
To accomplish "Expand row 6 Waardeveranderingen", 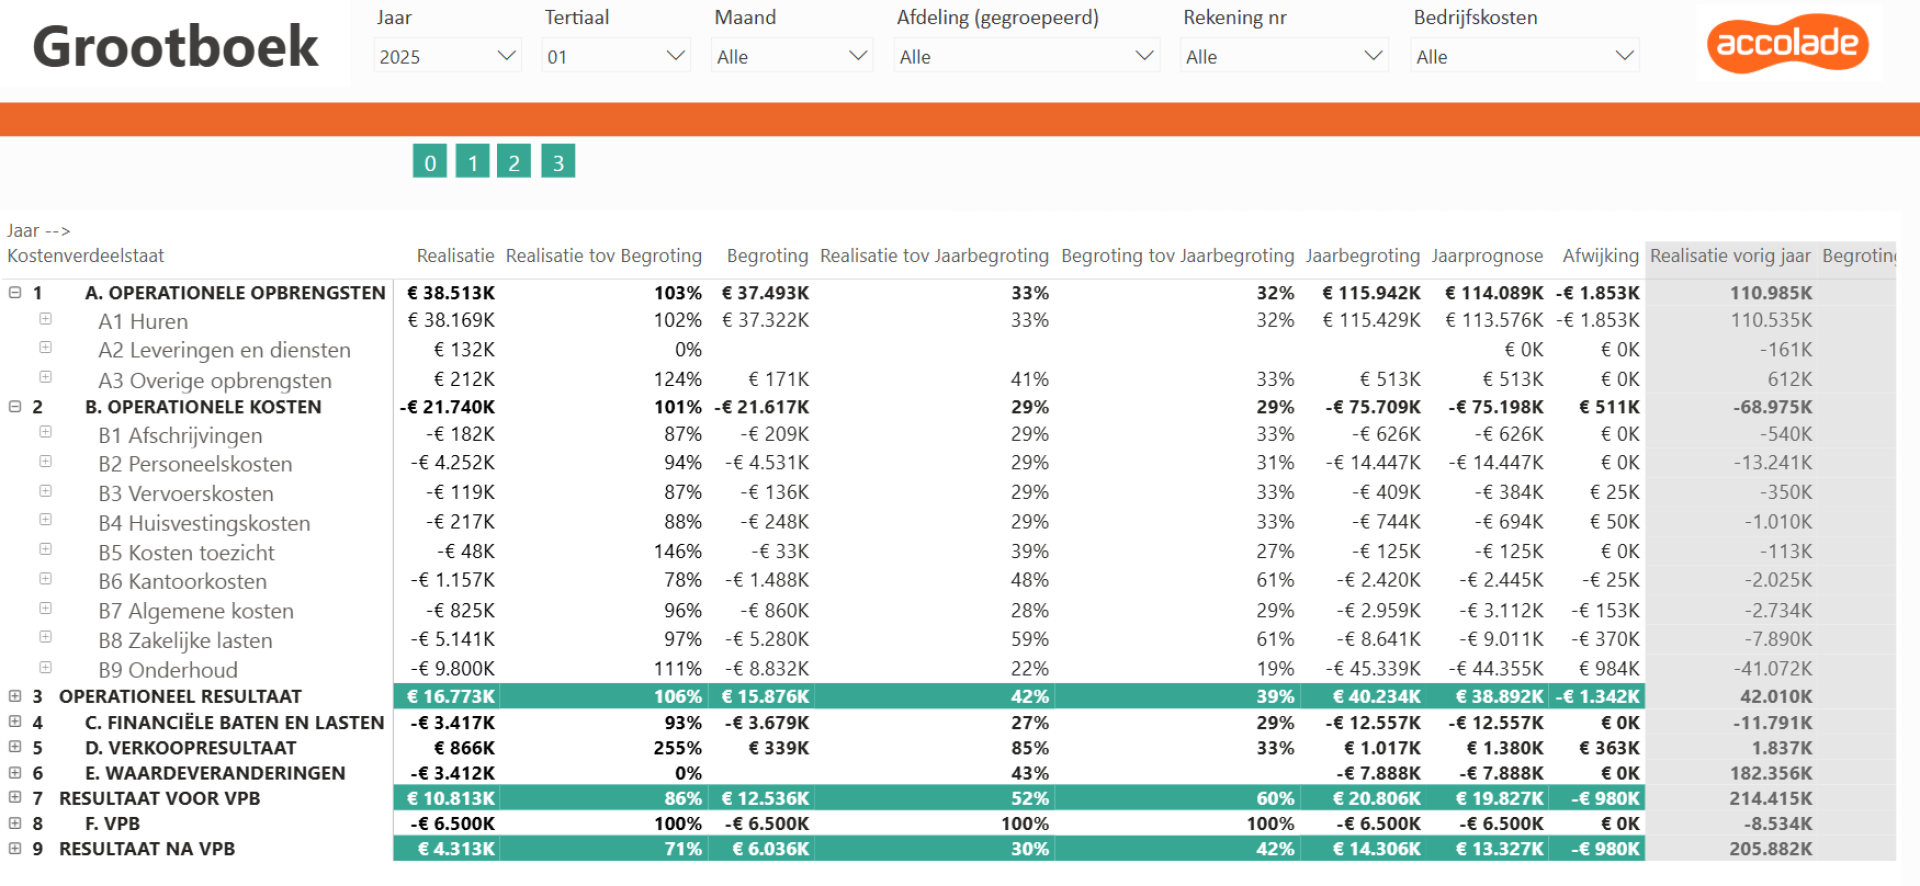I will coord(15,772).
